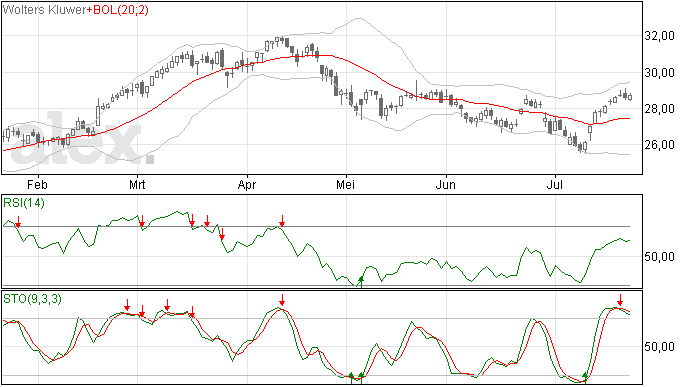Click the Jul label on time axis

(554, 184)
